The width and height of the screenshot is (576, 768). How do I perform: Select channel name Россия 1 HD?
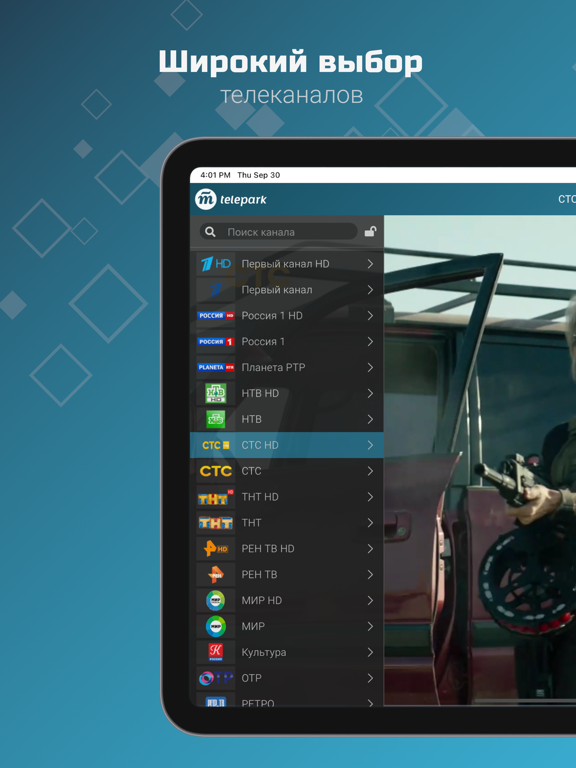coord(272,315)
